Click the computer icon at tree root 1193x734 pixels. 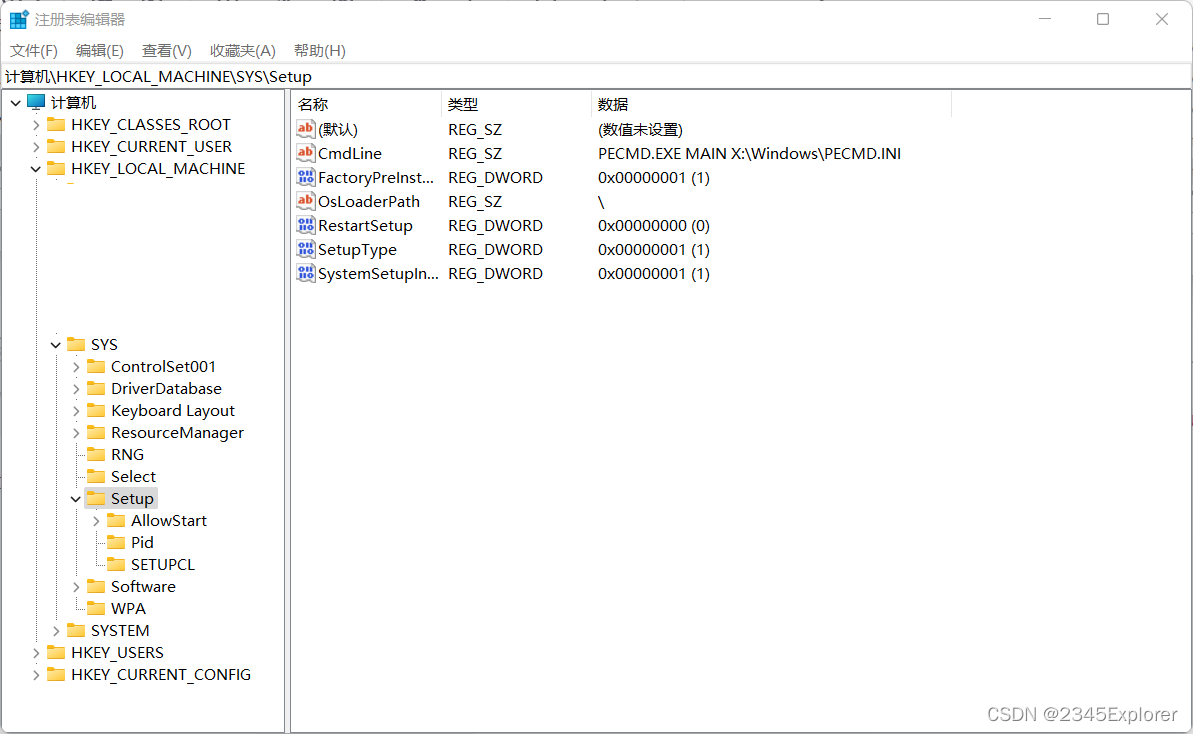(36, 102)
